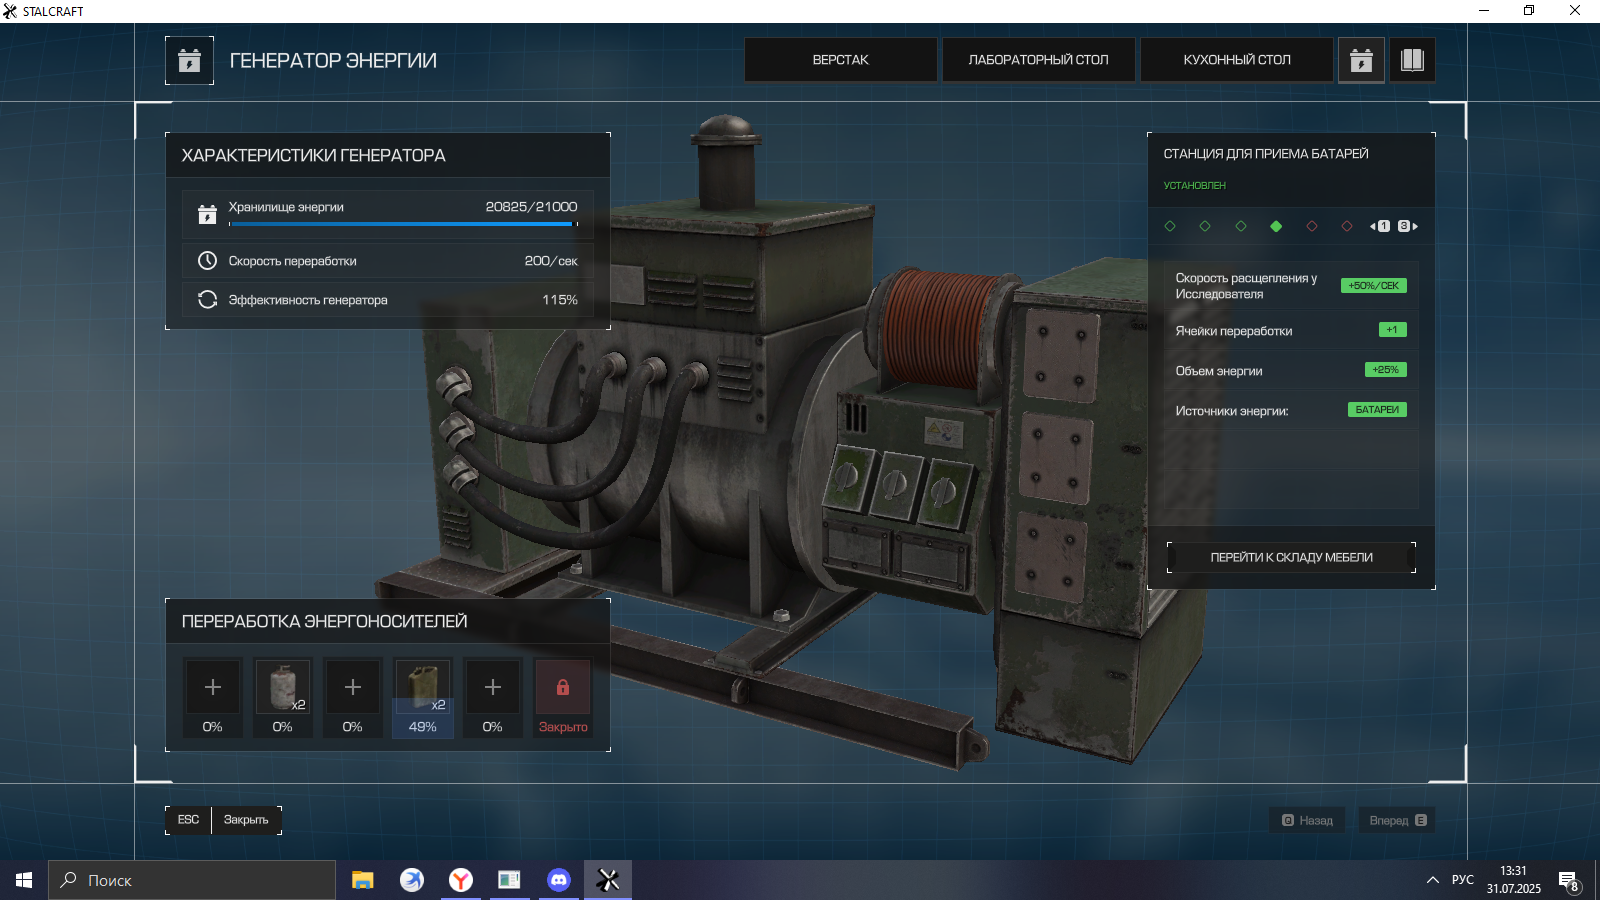
Task: Click the Хранилище энергии battery icon
Action: click(207, 214)
